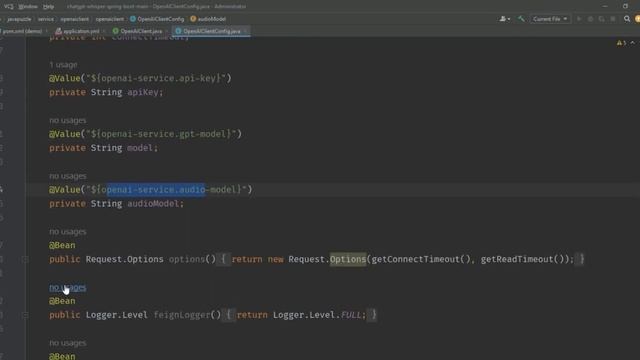Click the Stop square icon
The width and height of the screenshot is (640, 360).
(x=613, y=19)
